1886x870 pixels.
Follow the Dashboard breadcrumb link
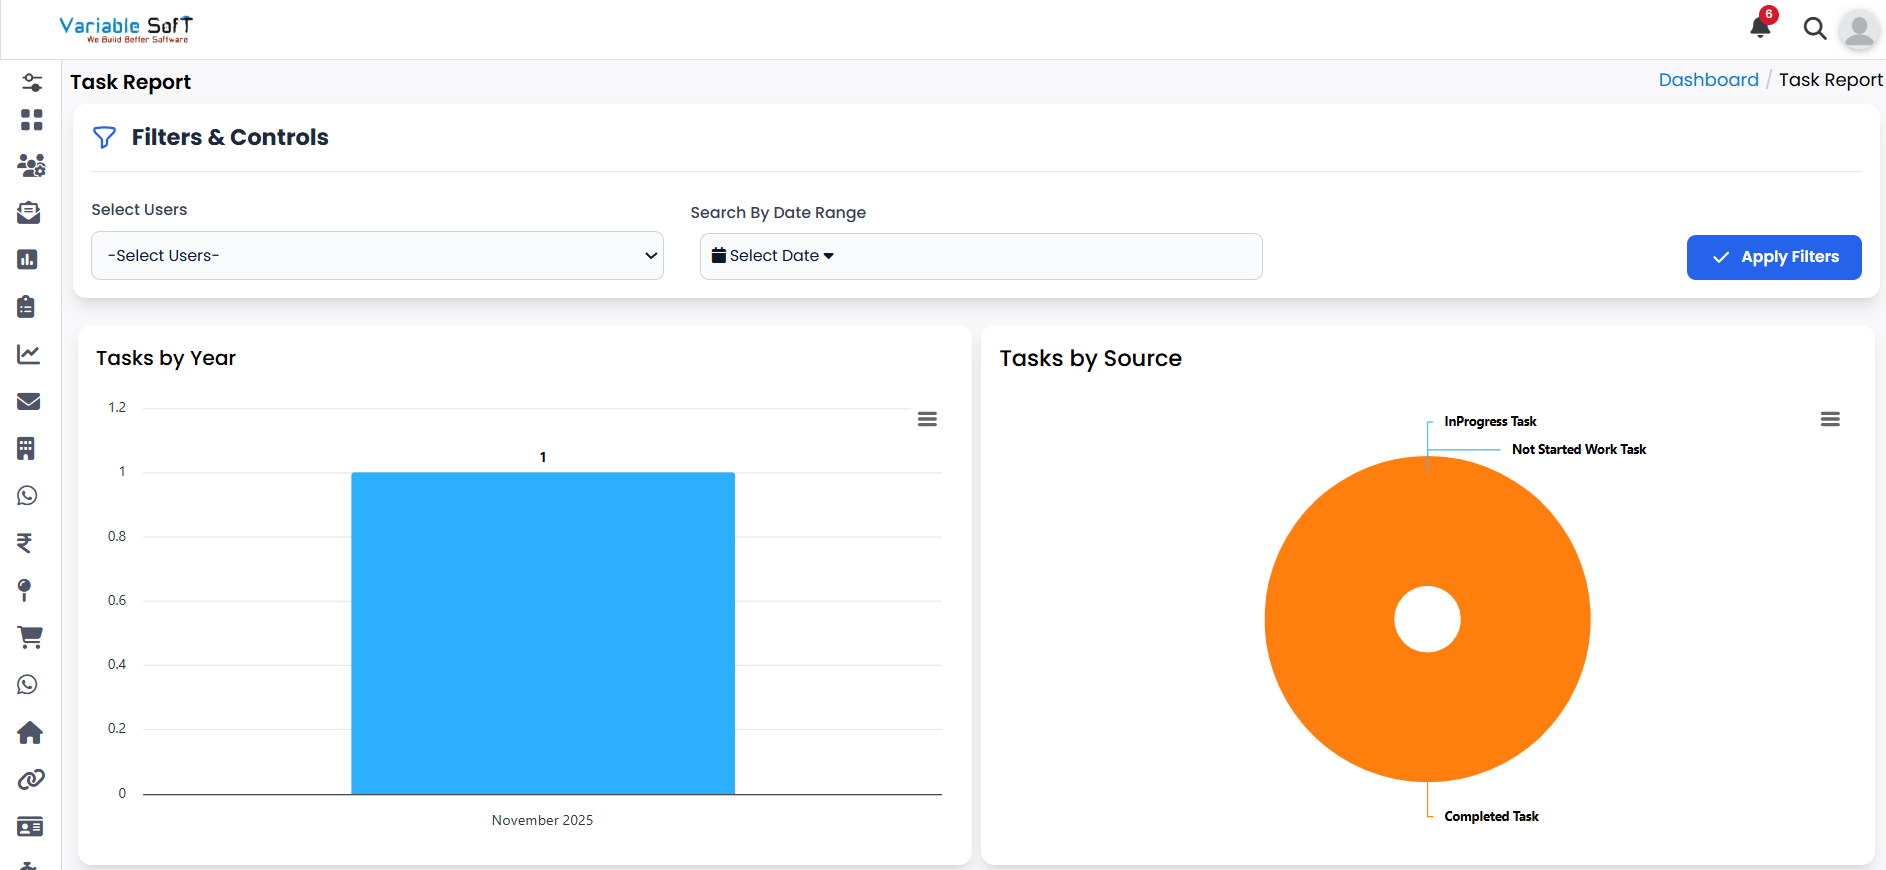[1708, 80]
